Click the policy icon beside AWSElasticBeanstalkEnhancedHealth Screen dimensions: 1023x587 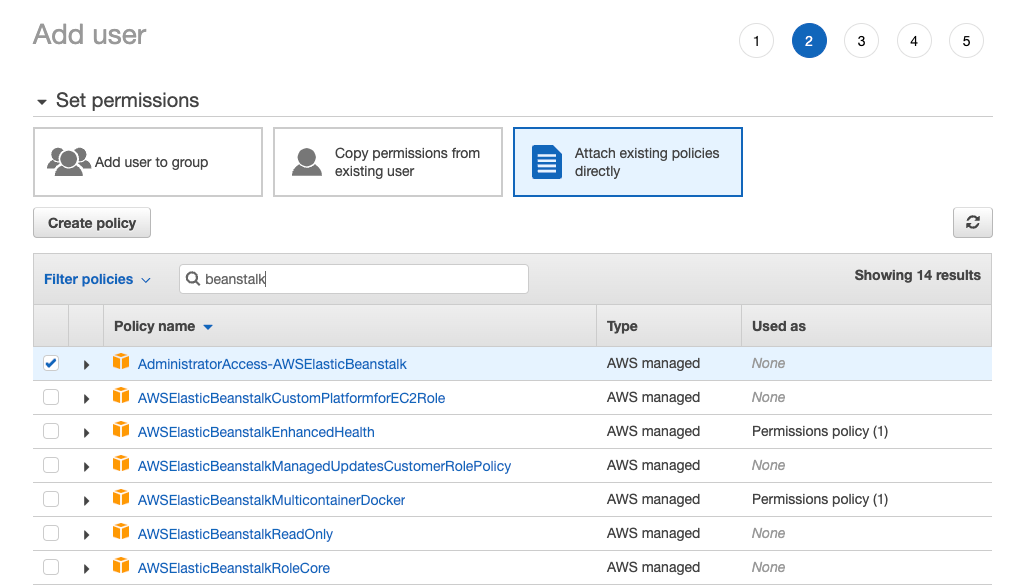[x=121, y=429]
